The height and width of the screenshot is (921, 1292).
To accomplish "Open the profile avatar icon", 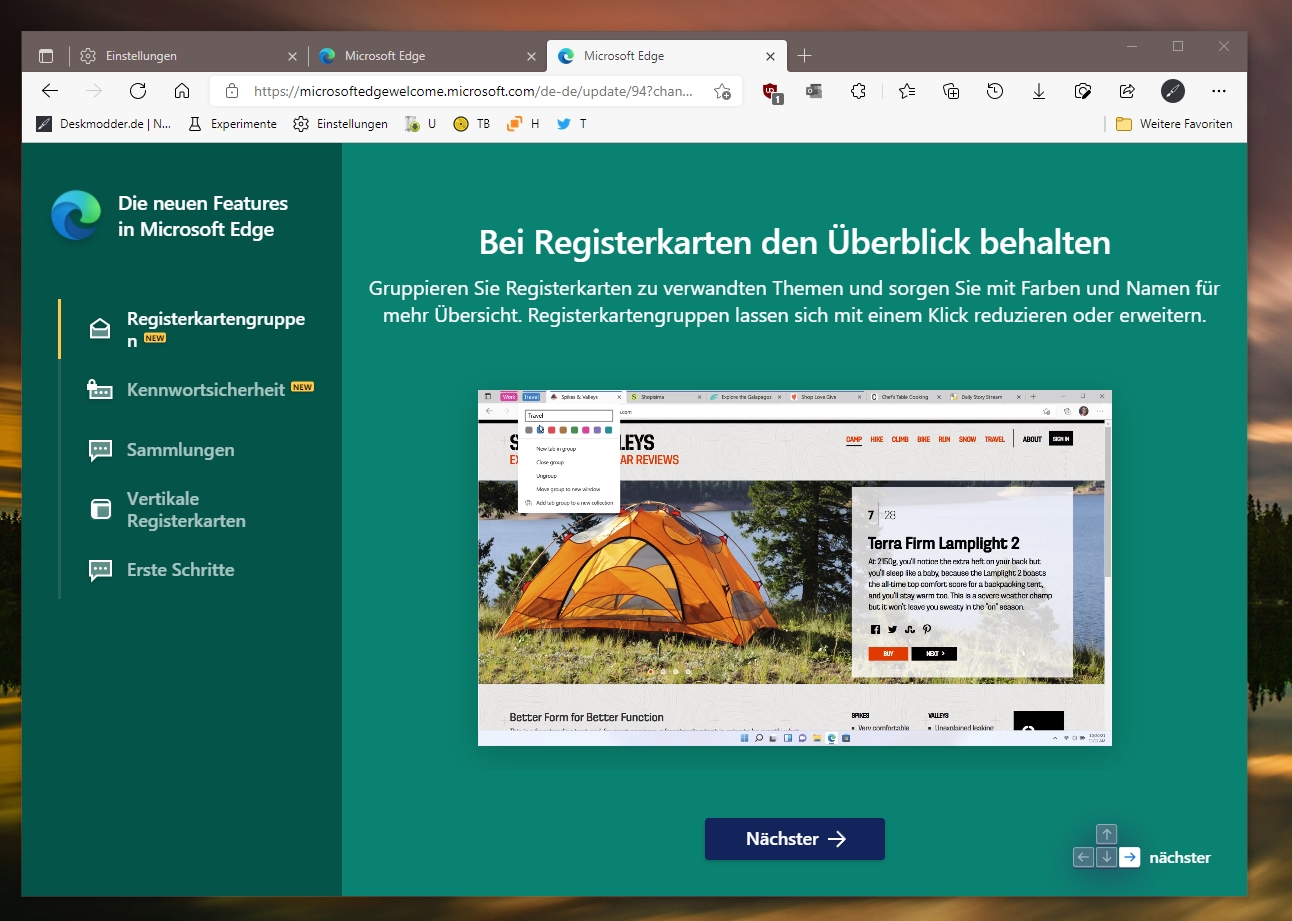I will [x=1173, y=91].
